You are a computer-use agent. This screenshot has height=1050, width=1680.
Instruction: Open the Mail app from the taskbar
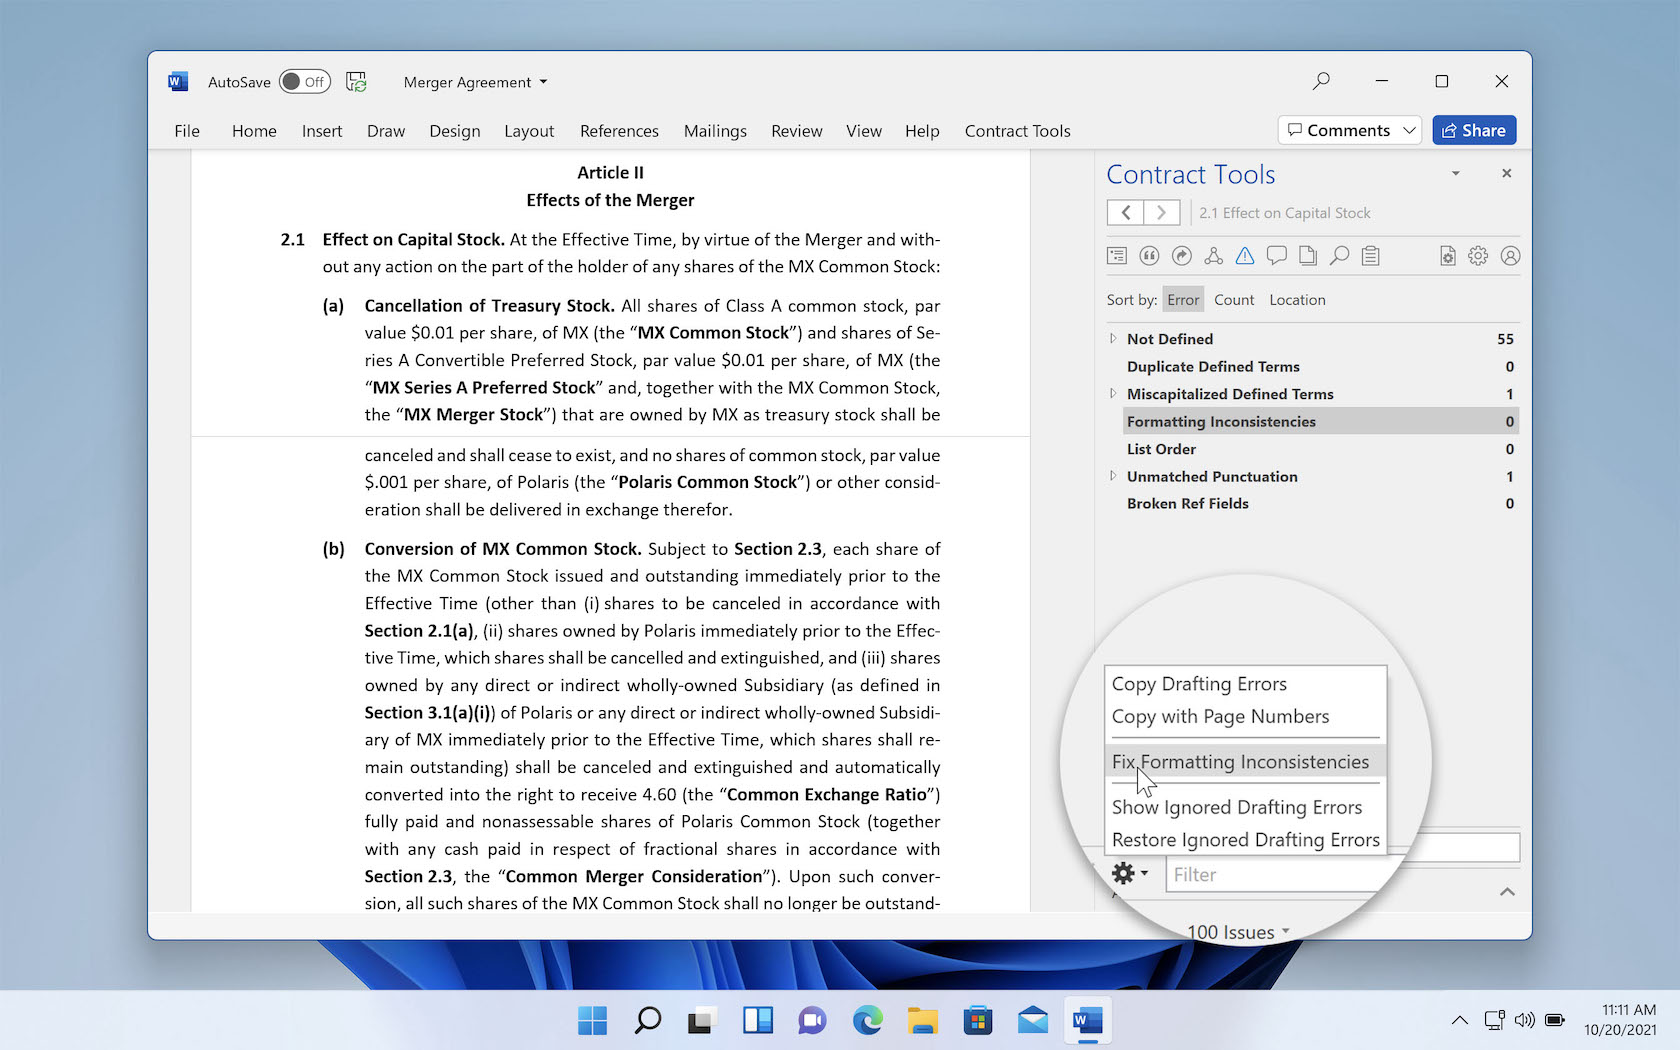(1033, 1020)
